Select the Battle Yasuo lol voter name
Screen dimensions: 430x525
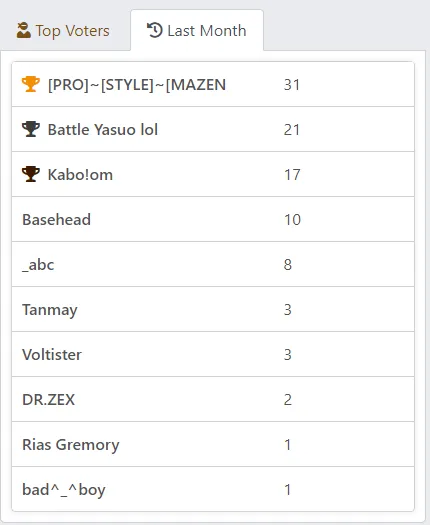click(103, 130)
